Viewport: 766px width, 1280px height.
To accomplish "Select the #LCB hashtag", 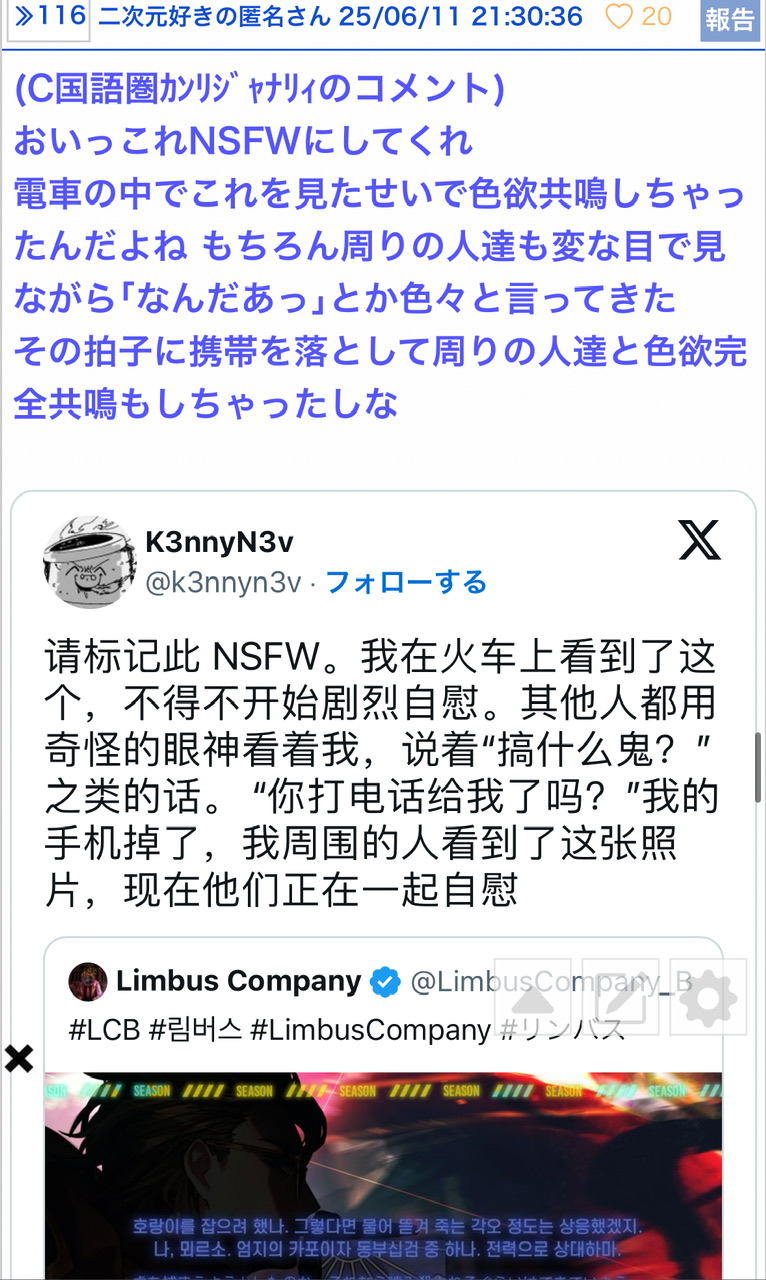I will click(105, 1029).
